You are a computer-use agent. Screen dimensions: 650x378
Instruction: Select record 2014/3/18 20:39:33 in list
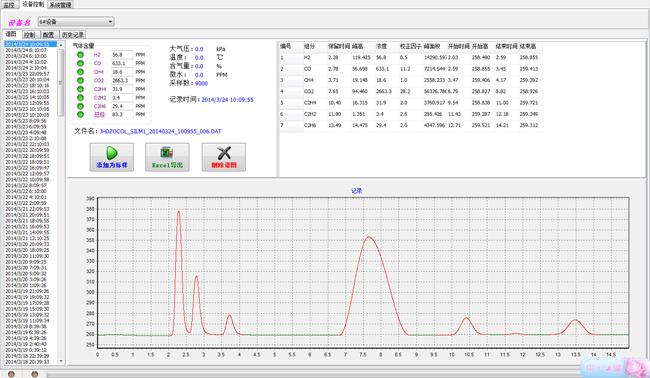(31, 362)
